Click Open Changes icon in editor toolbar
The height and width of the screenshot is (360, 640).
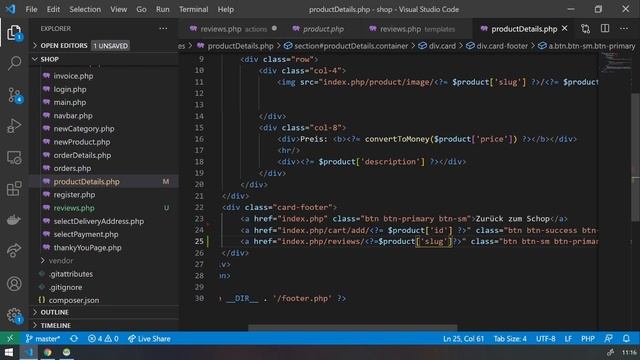pos(585,29)
